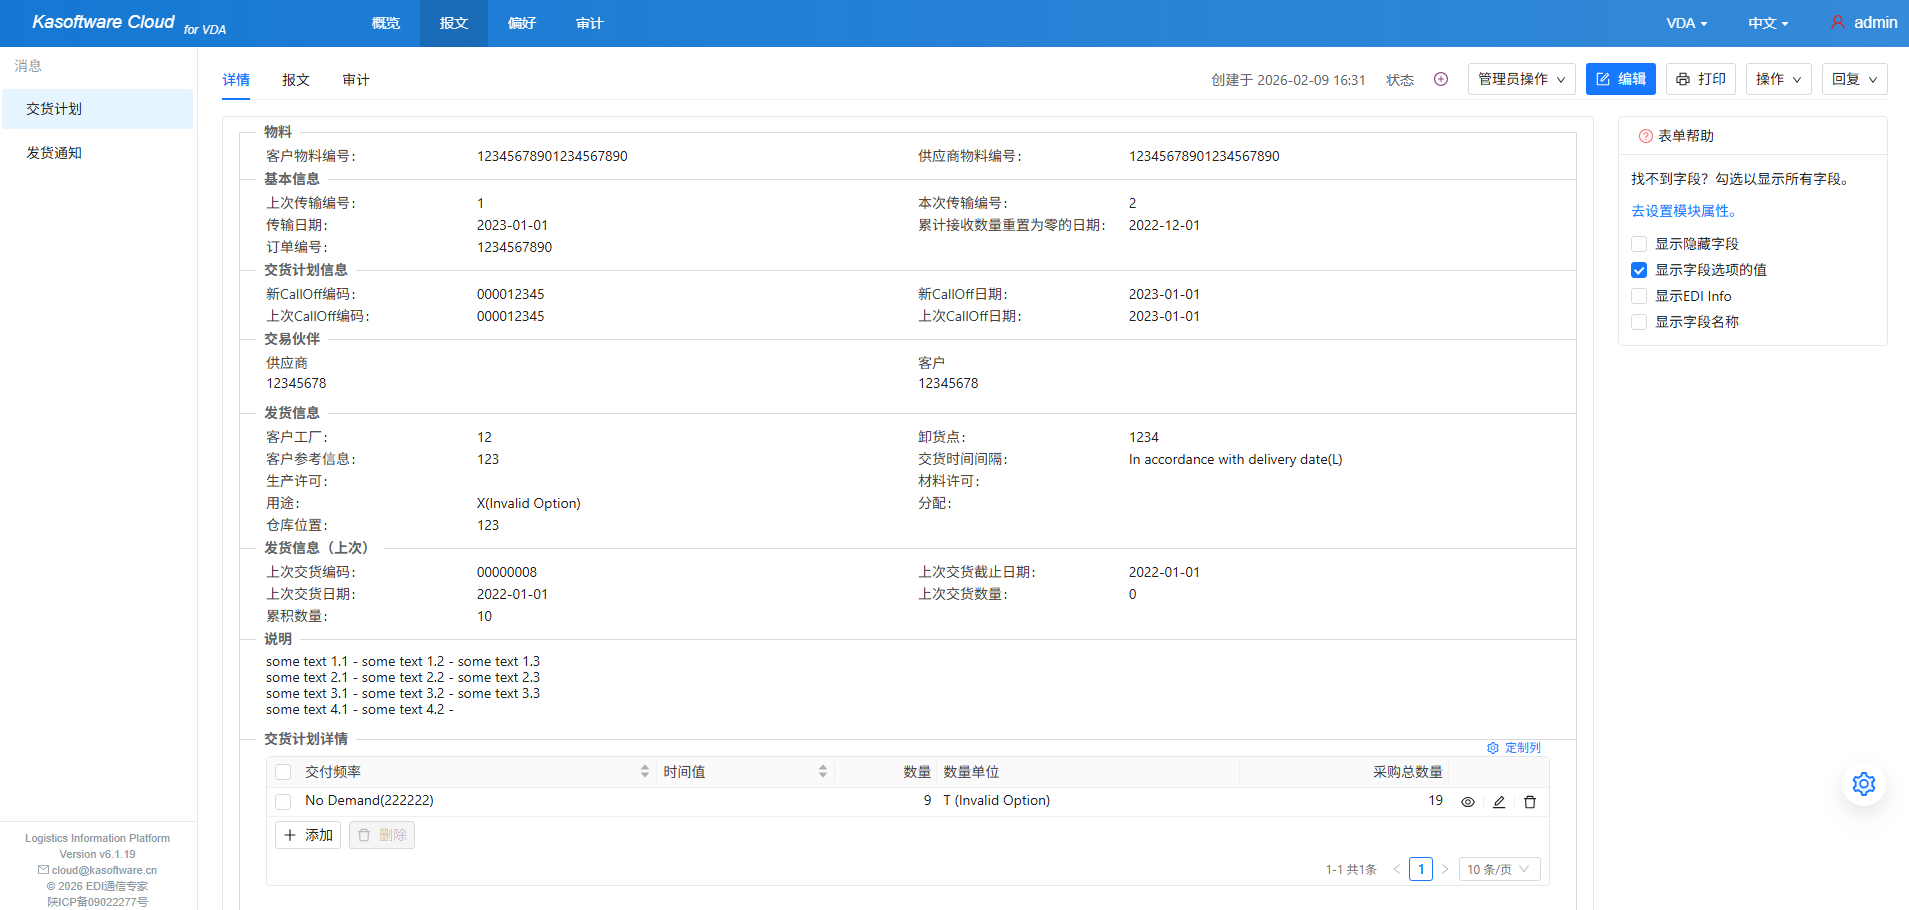Viewport: 1909px width, 910px height.
Task: Switch to the 报文 detail tab
Action: tap(295, 80)
